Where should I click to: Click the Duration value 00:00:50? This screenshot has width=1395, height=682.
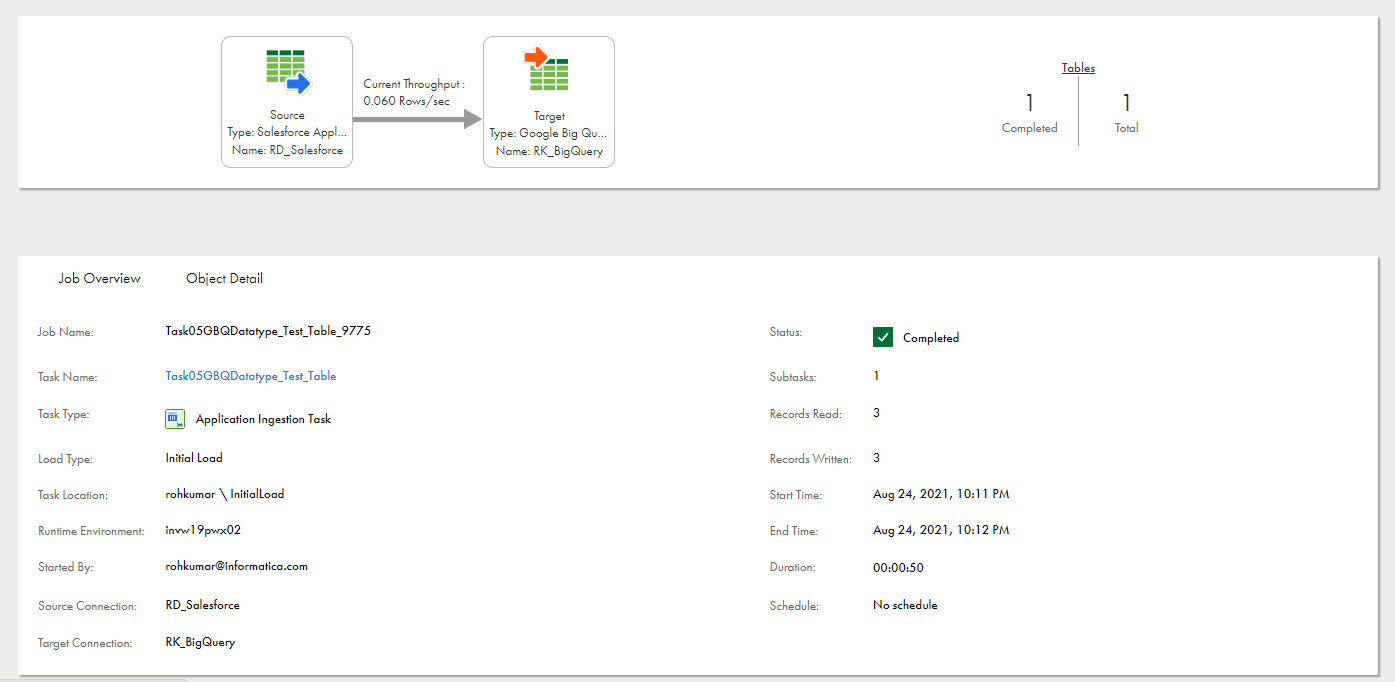point(898,567)
